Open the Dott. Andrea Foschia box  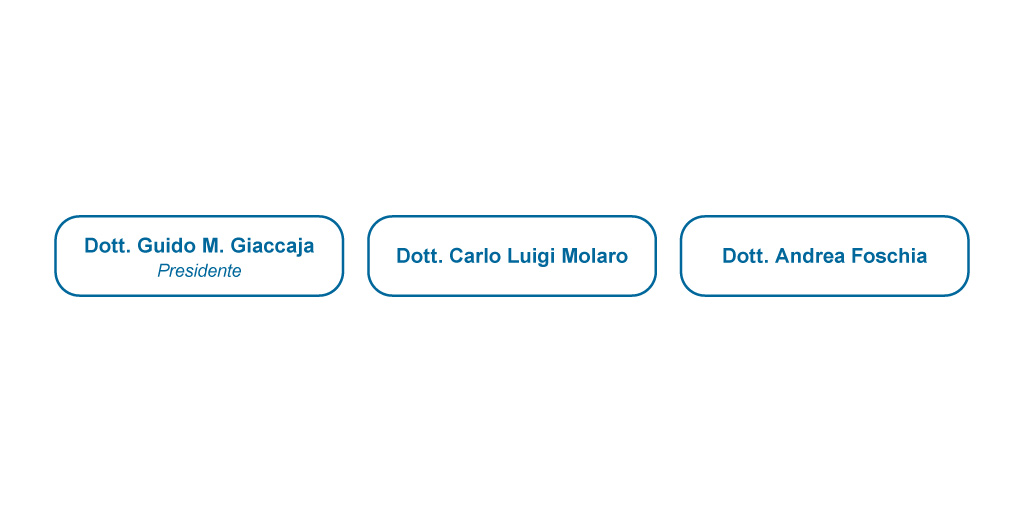[825, 256]
